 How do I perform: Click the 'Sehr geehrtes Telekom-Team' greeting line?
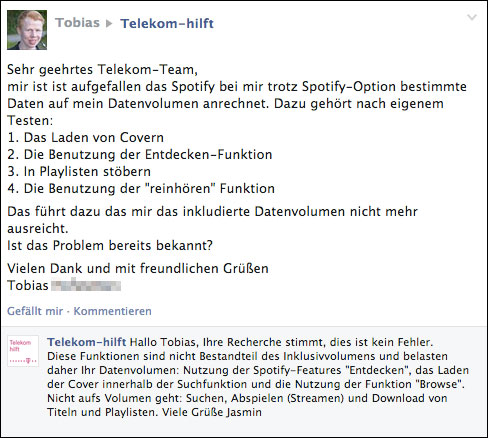tap(103, 70)
